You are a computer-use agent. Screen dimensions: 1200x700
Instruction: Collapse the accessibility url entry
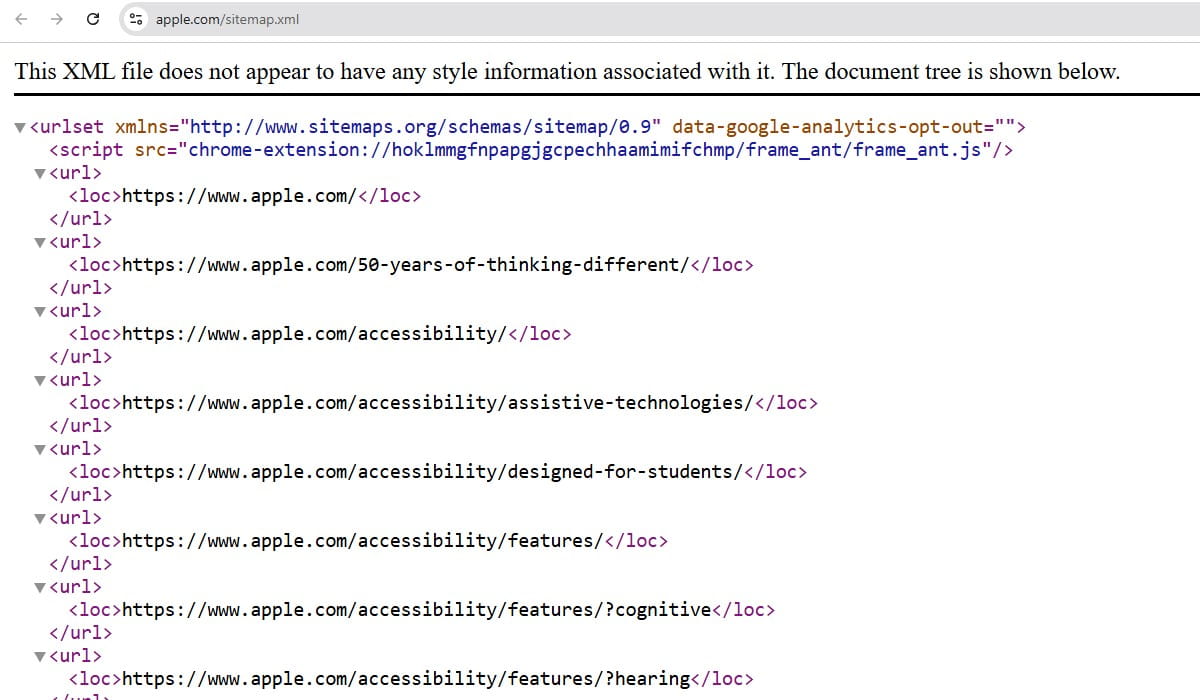point(38,310)
